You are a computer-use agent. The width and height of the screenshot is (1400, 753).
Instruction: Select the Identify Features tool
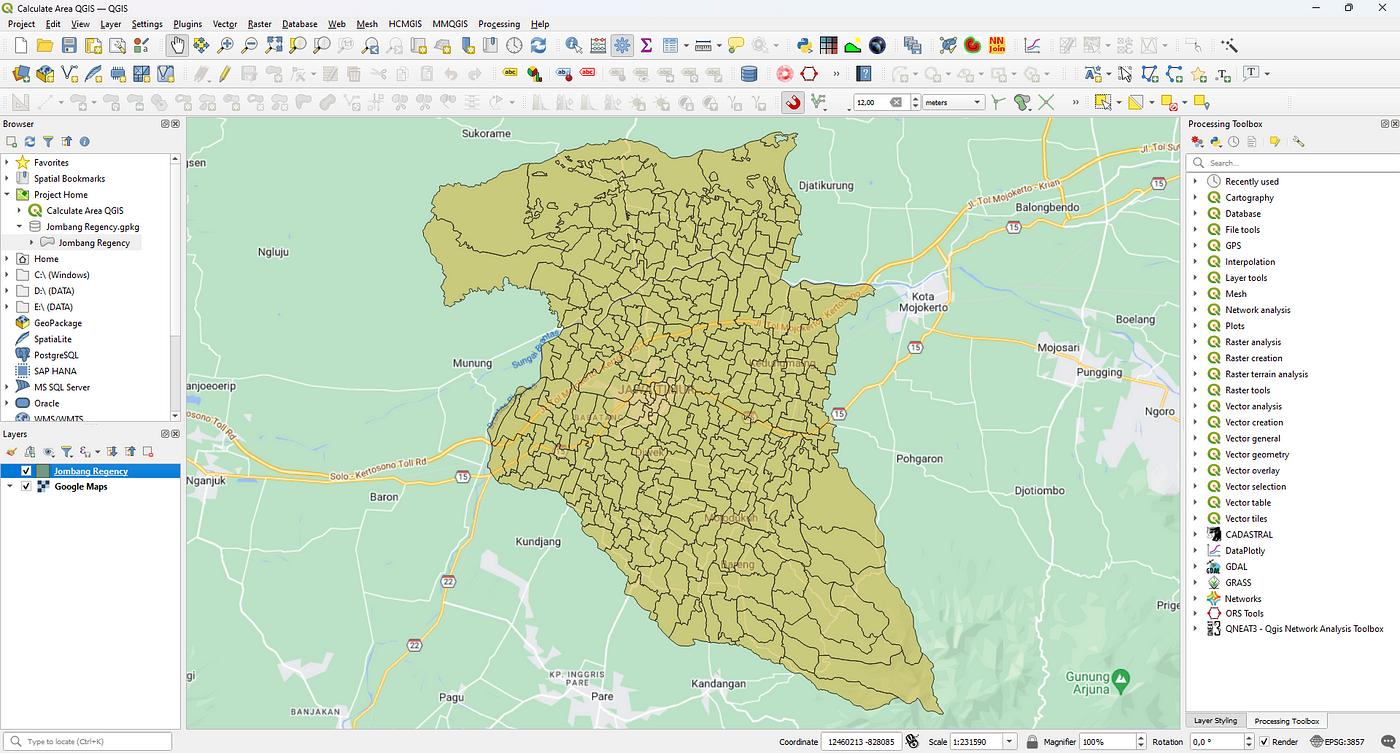coord(573,45)
